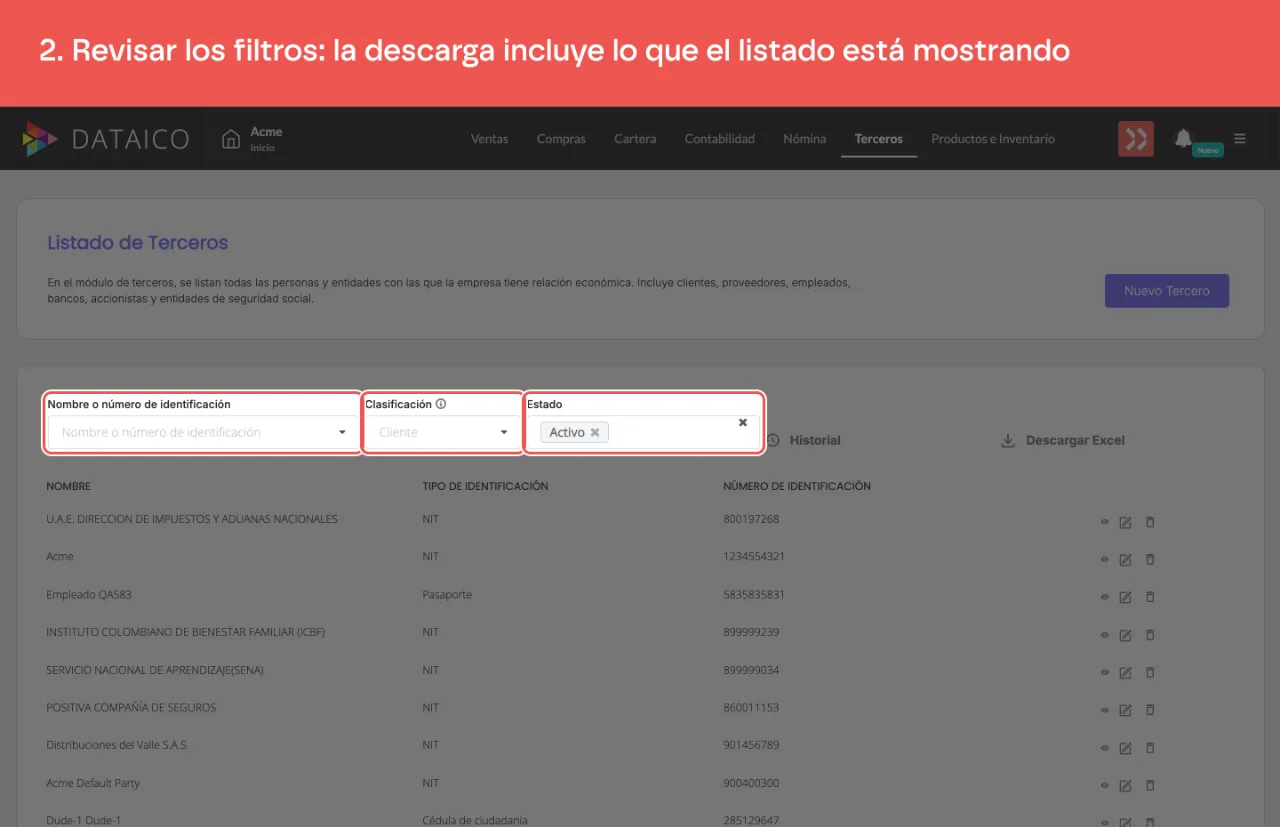Select the POSITIVA COMPAÑÍA DE SEGUROS name
Image resolution: width=1280 pixels, height=827 pixels.
[x=131, y=707]
